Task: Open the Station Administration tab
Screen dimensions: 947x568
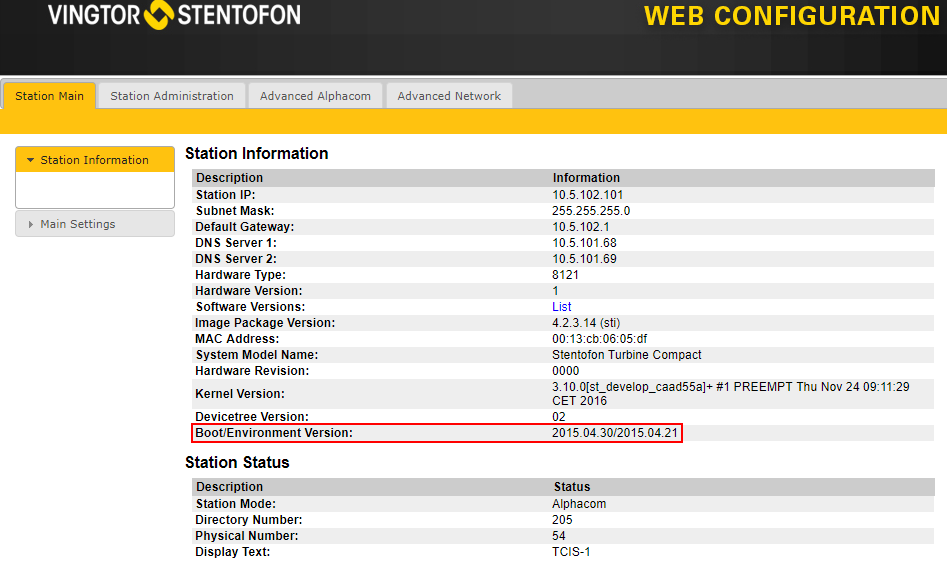Action: click(172, 96)
